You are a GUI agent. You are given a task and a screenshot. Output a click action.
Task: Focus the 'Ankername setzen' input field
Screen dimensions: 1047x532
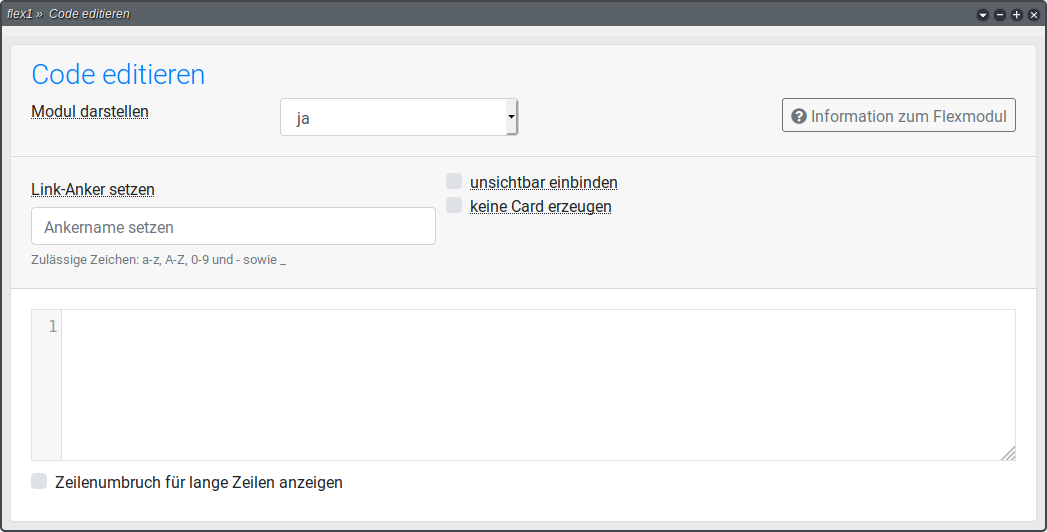coord(233,227)
